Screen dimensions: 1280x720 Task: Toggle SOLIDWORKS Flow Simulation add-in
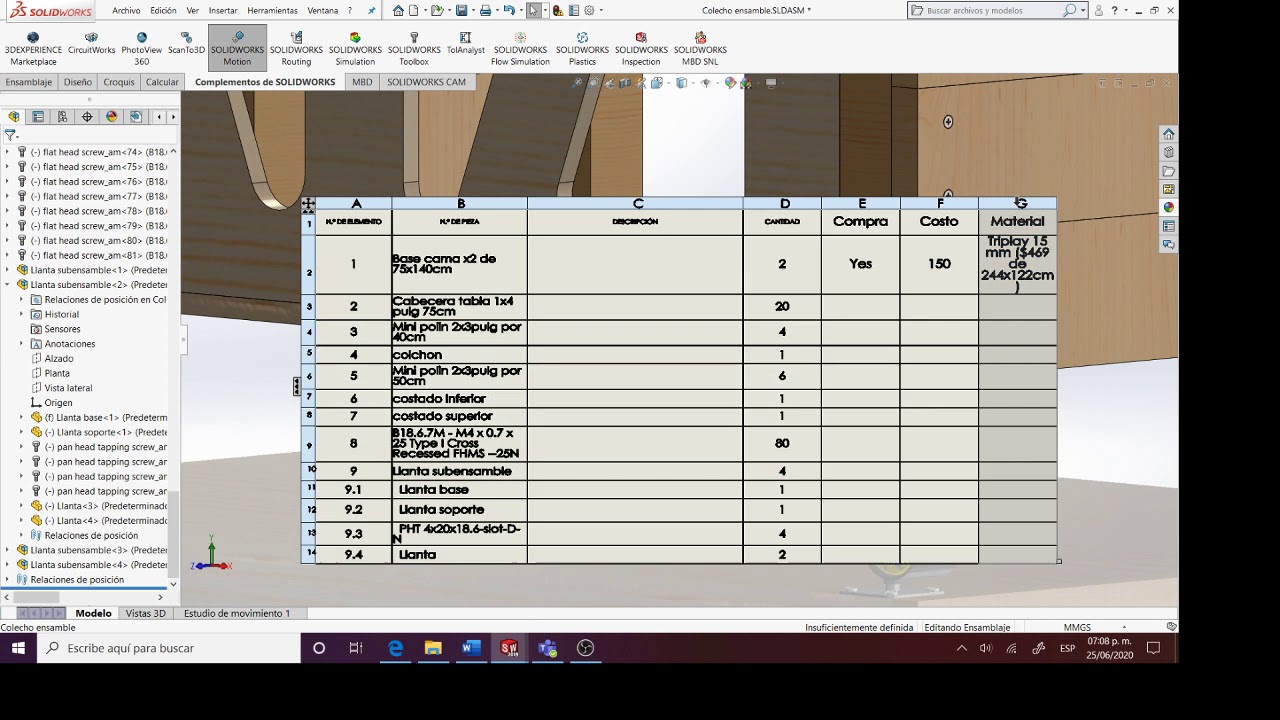coord(520,49)
